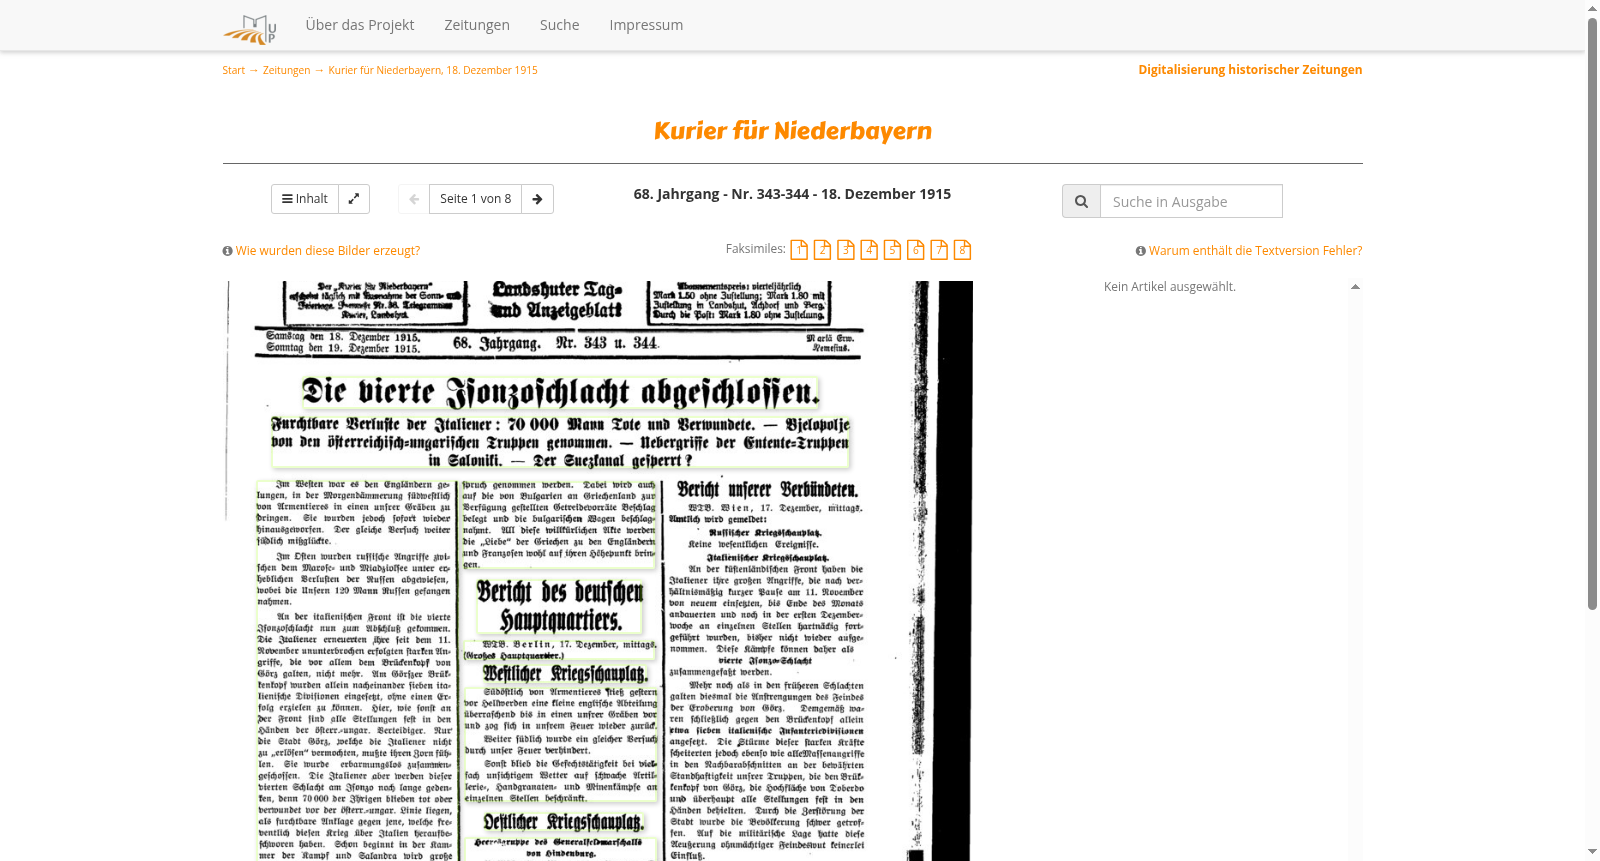Click the 'Kein Artikel ausgewählt.' text
This screenshot has width=1600, height=861.
tap(1170, 287)
